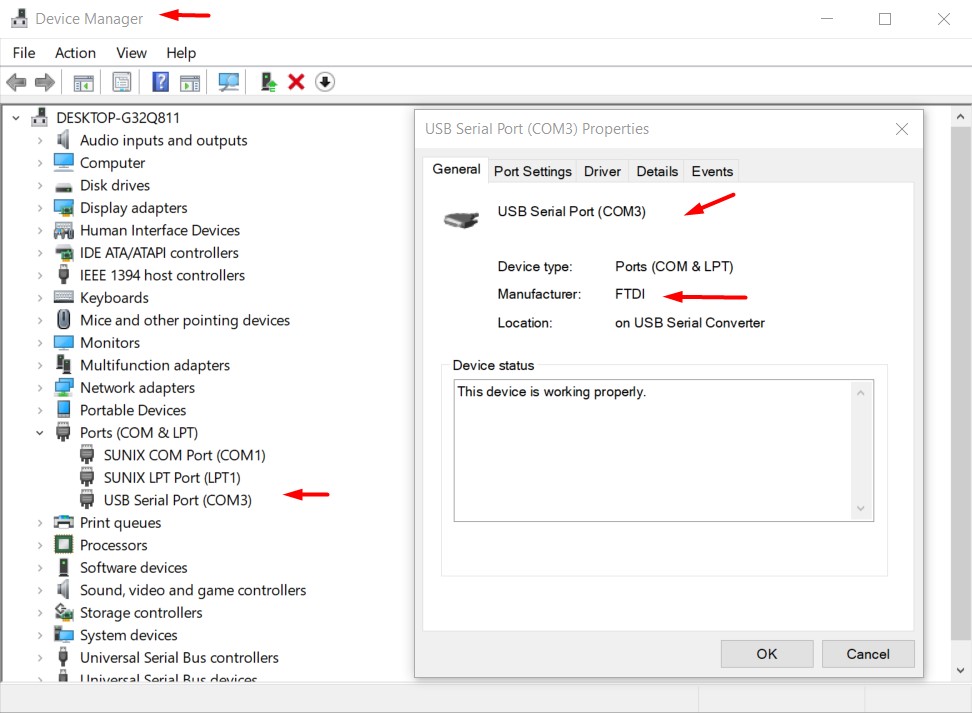Viewport: 972px width, 713px height.
Task: Switch to the Driver tab
Action: coord(602,172)
